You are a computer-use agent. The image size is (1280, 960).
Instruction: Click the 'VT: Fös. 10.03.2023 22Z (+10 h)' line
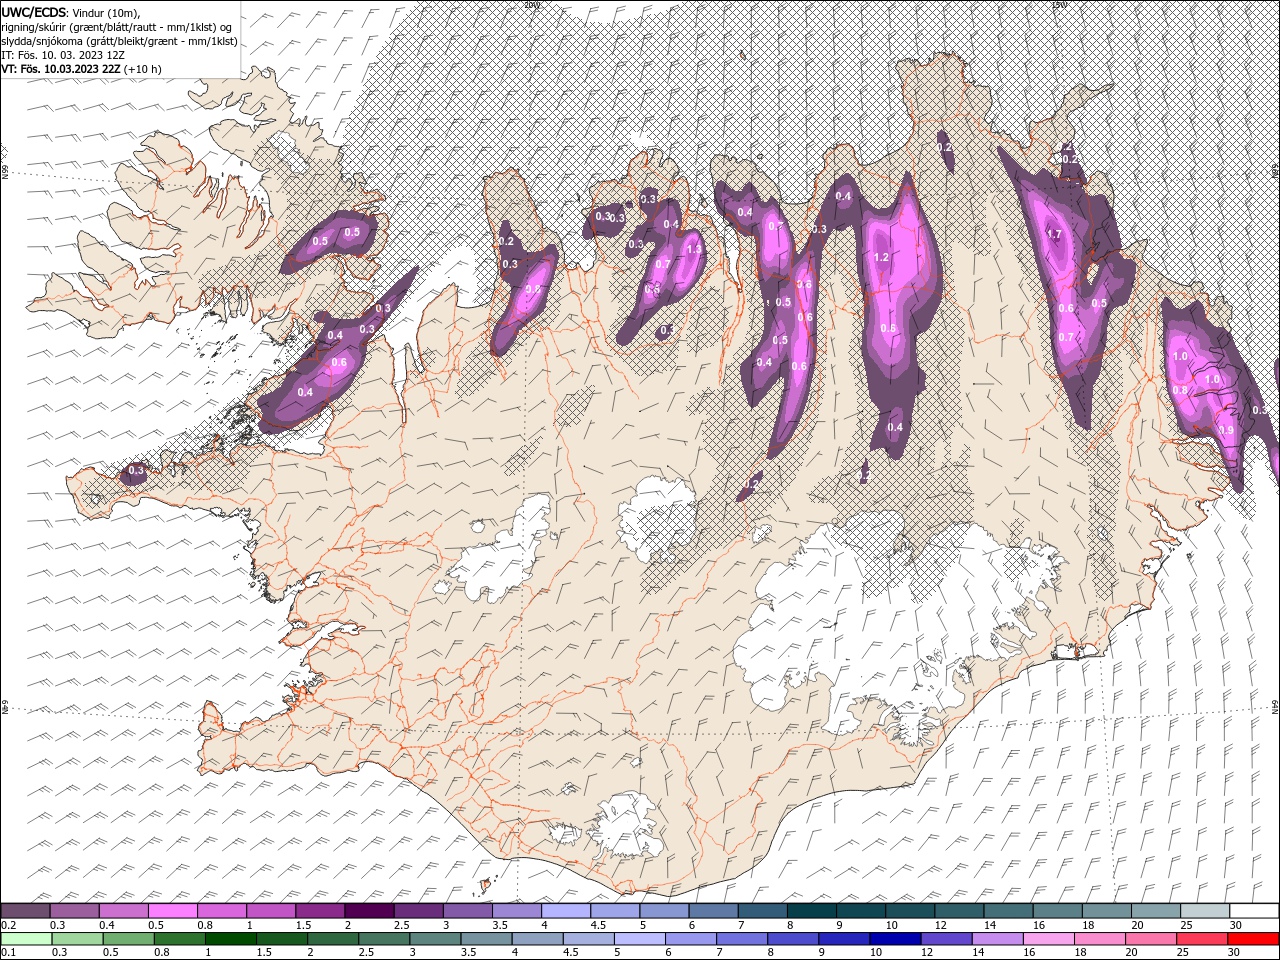point(81,69)
